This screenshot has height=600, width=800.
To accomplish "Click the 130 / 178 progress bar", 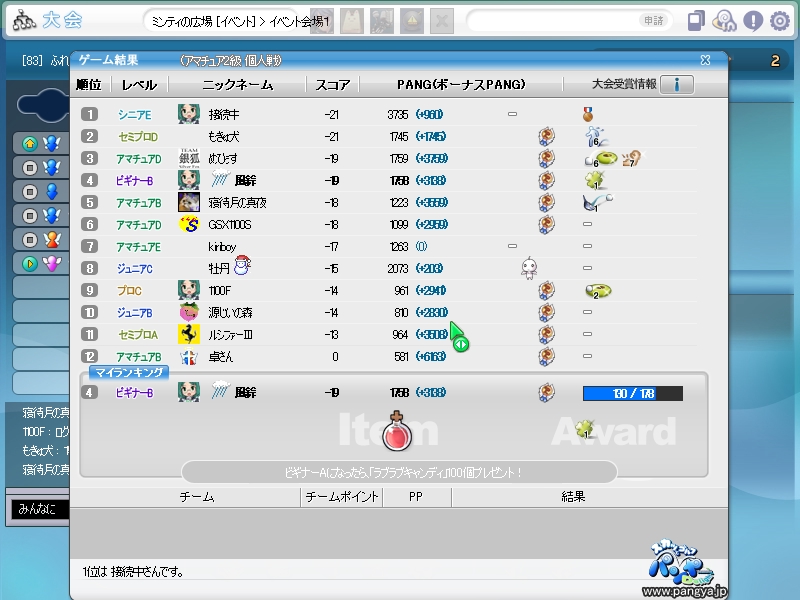I will (632, 393).
